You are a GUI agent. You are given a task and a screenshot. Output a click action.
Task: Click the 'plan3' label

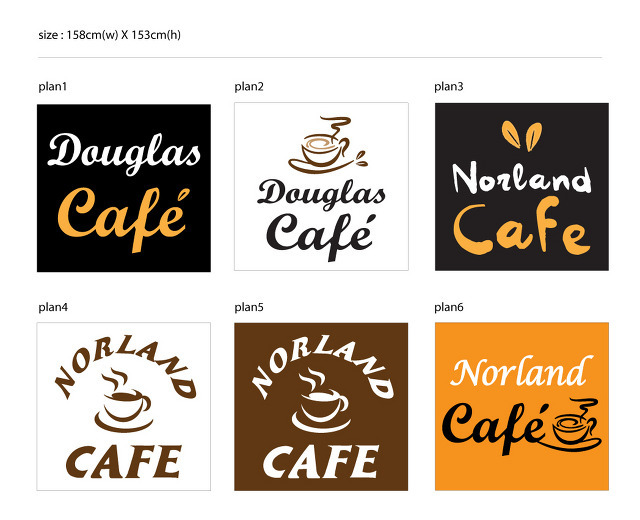click(x=449, y=87)
